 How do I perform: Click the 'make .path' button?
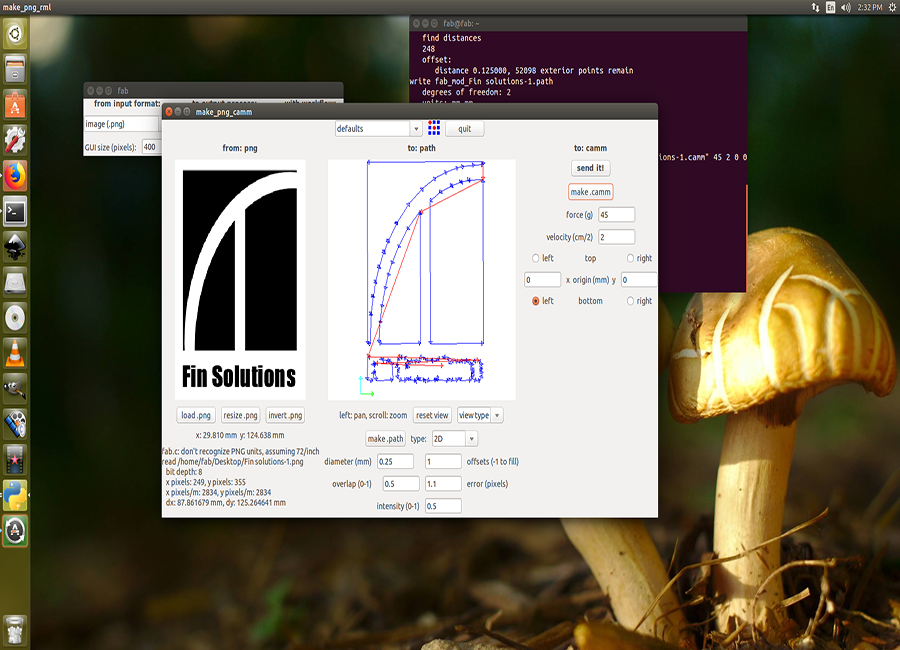click(385, 439)
